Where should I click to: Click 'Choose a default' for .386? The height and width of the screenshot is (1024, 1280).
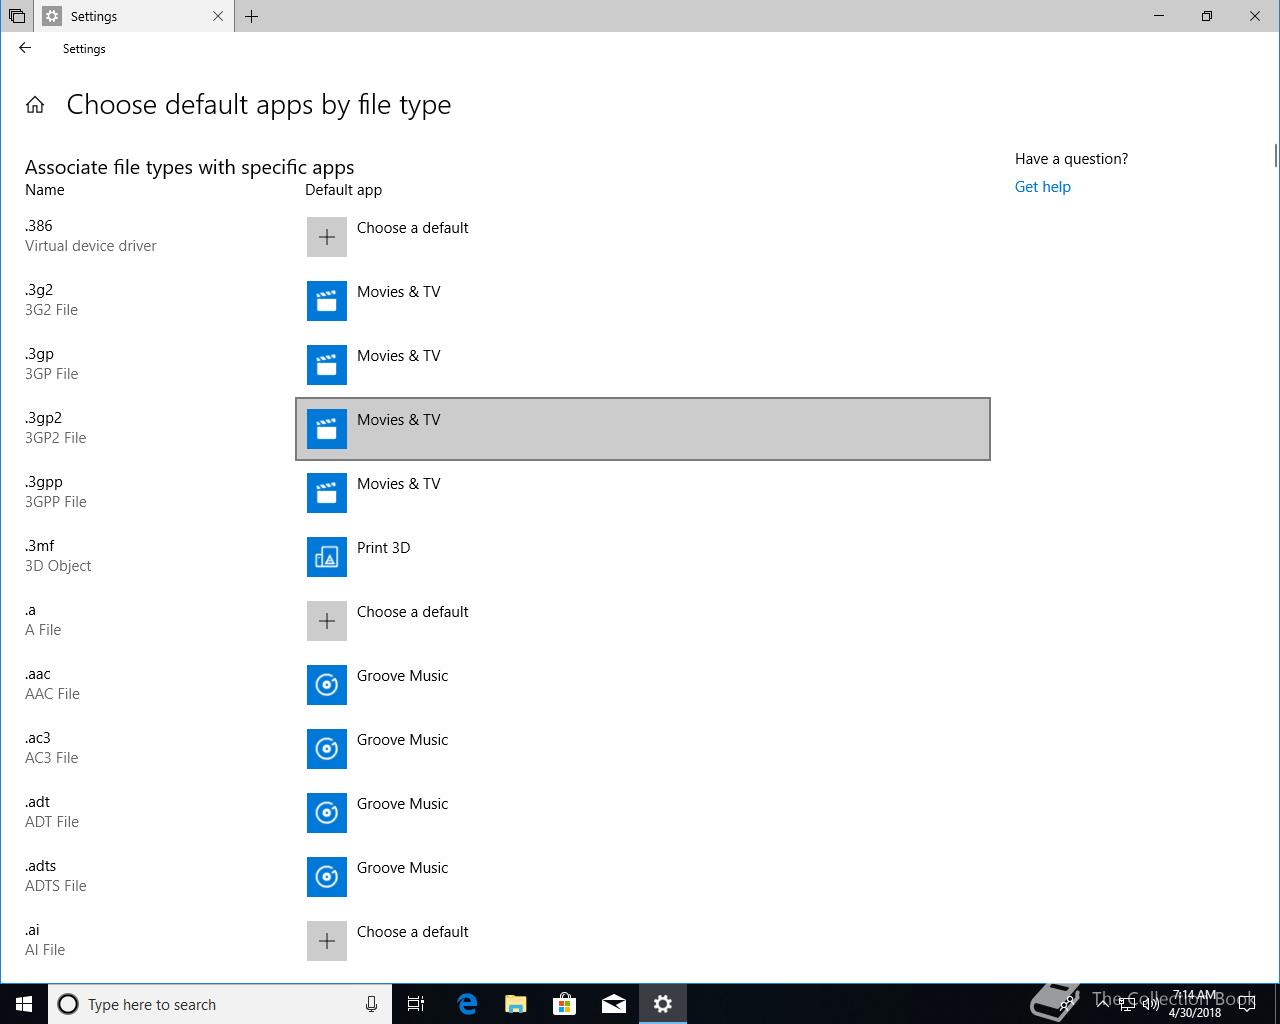[413, 228]
